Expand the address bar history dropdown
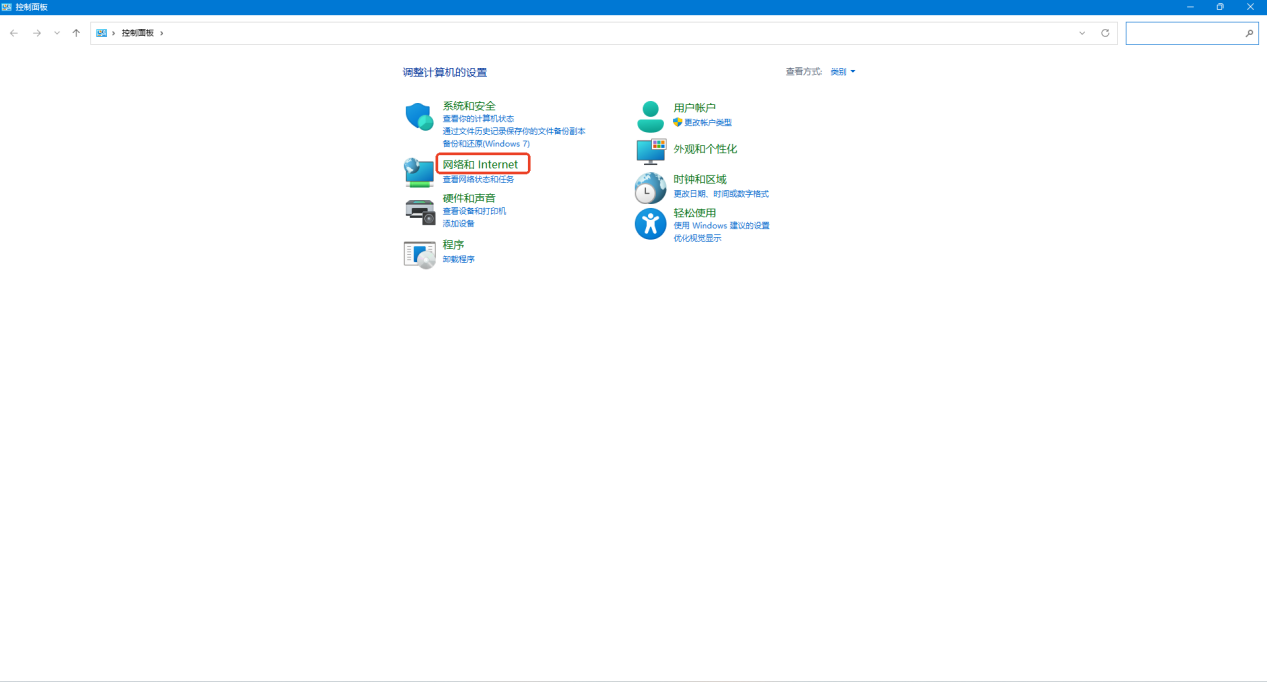The image size is (1267, 682). (x=1082, y=33)
